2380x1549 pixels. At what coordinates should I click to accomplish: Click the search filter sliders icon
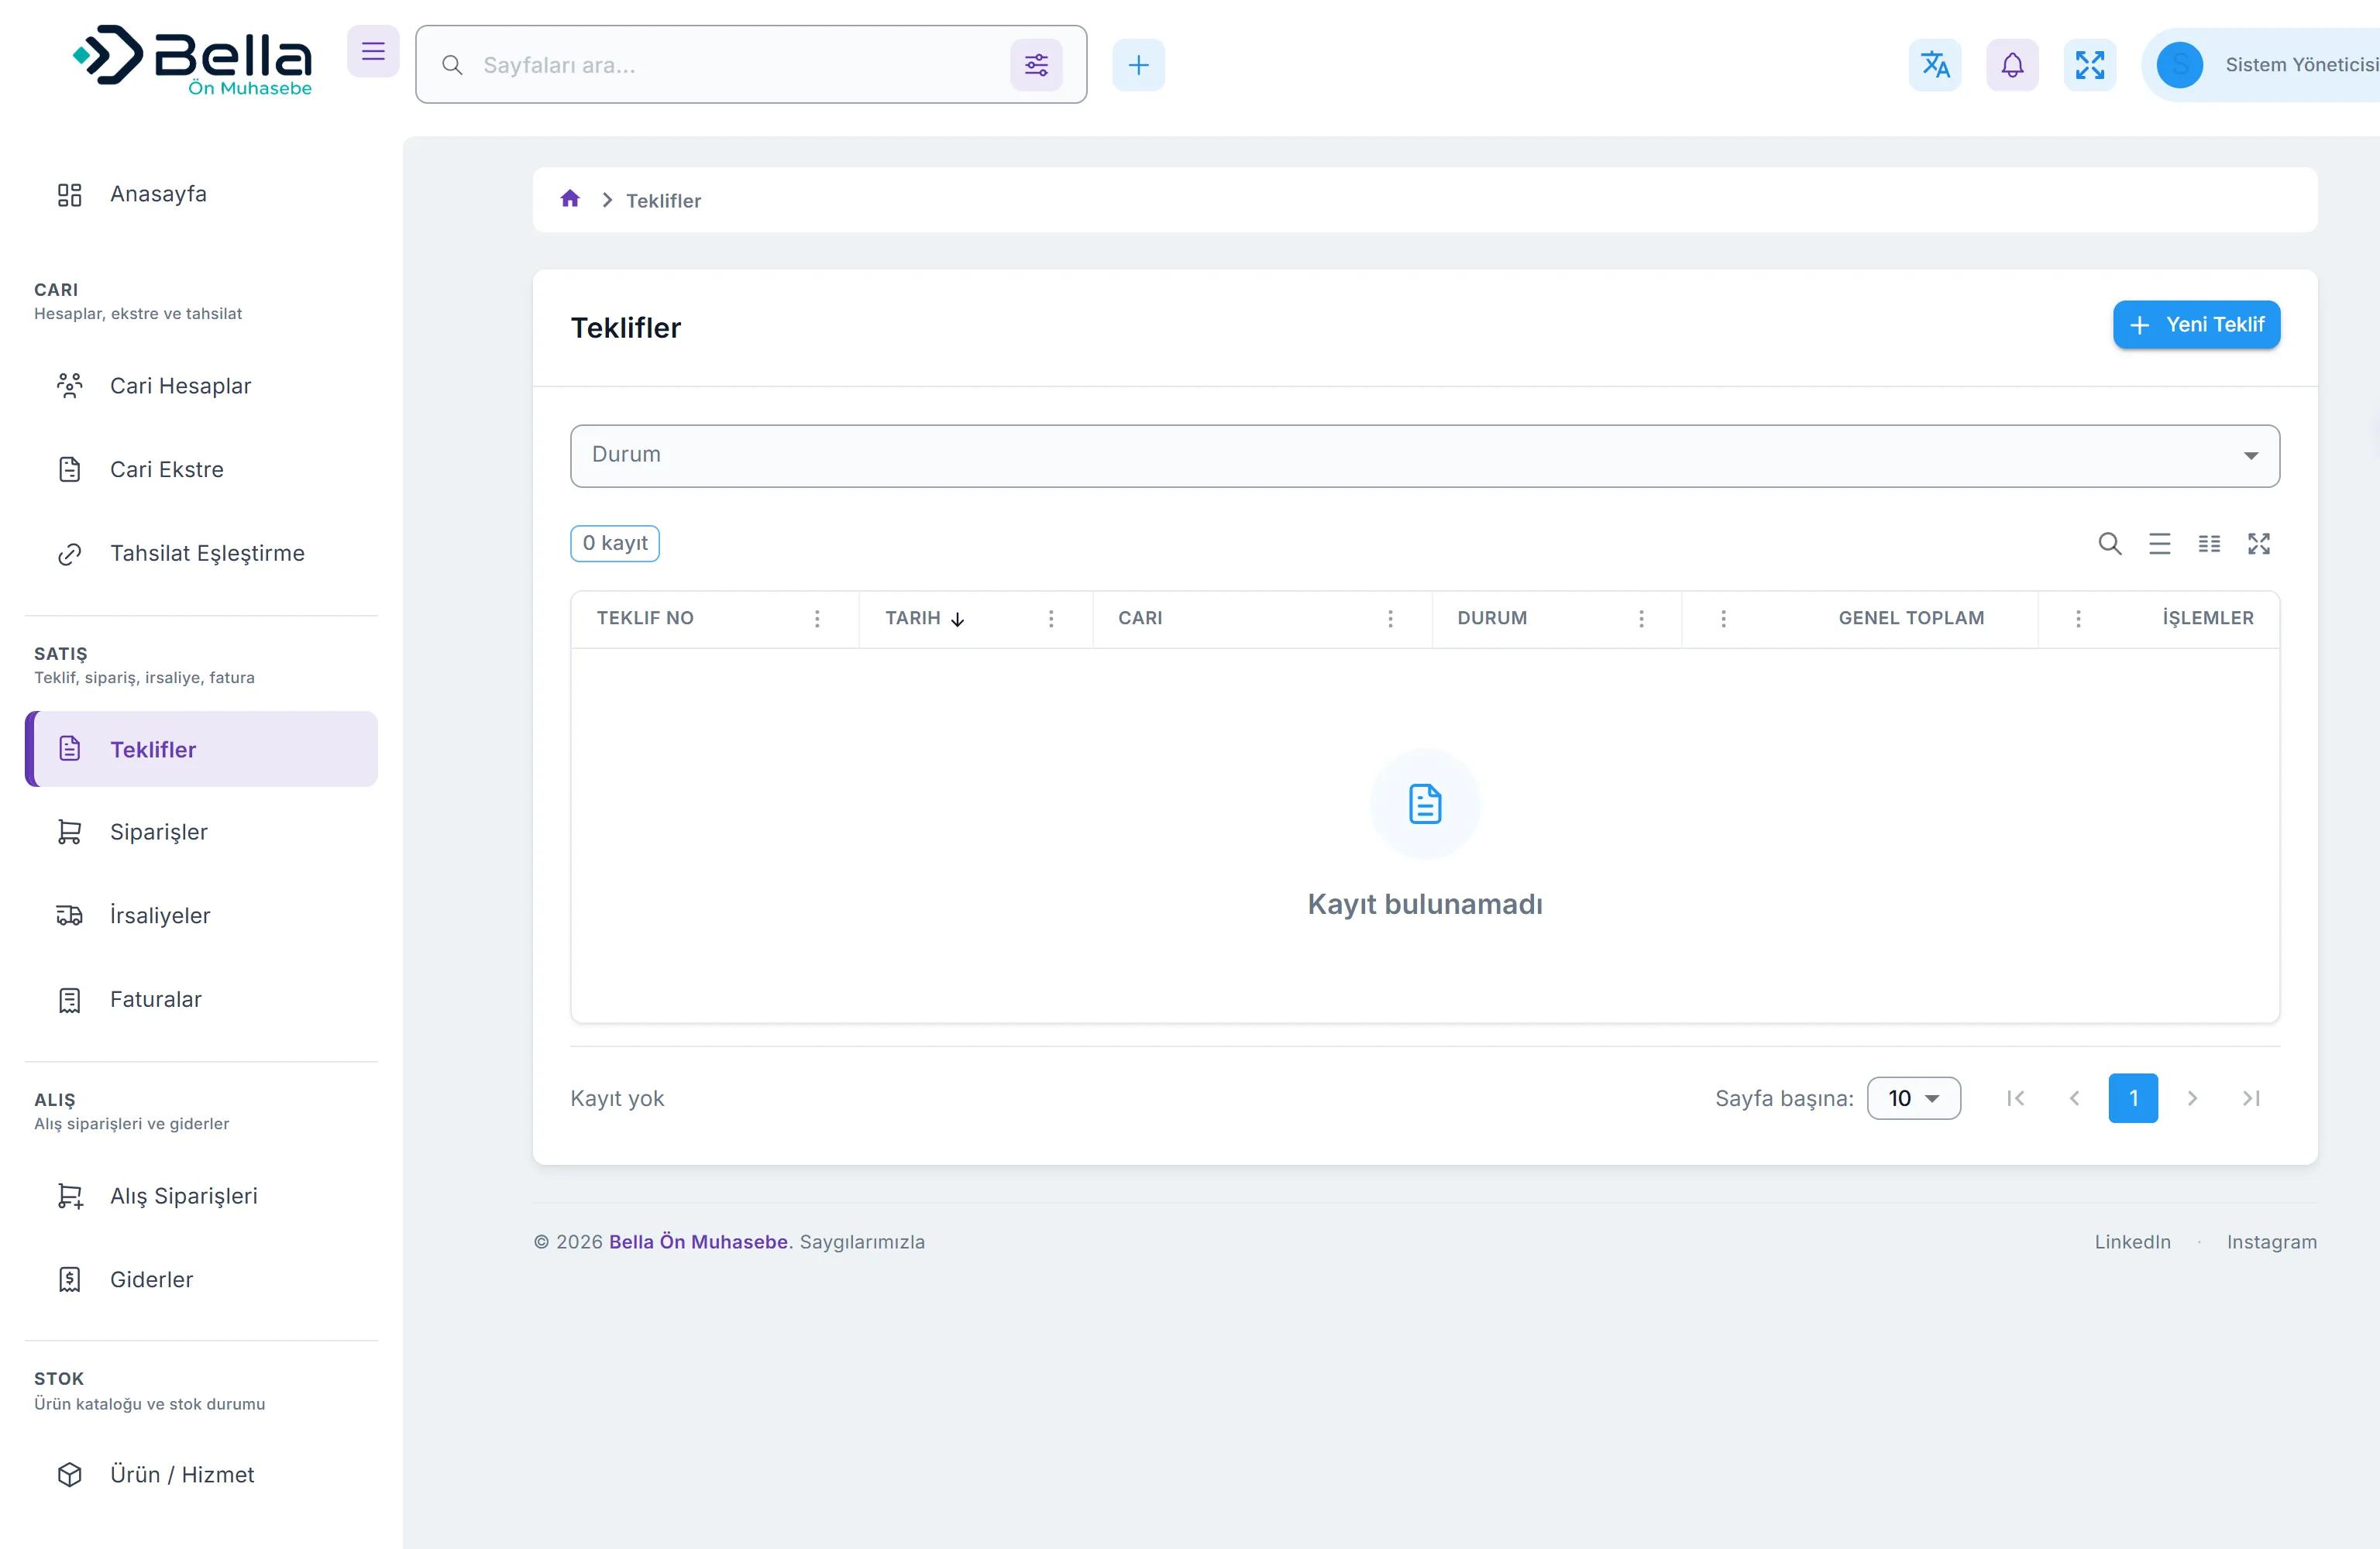tap(1036, 65)
